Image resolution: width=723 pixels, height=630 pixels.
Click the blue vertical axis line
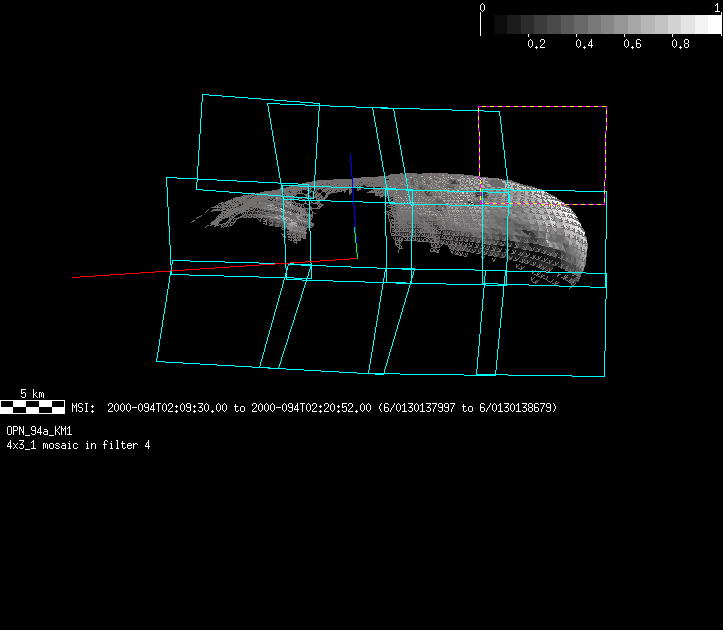pyautogui.click(x=351, y=170)
